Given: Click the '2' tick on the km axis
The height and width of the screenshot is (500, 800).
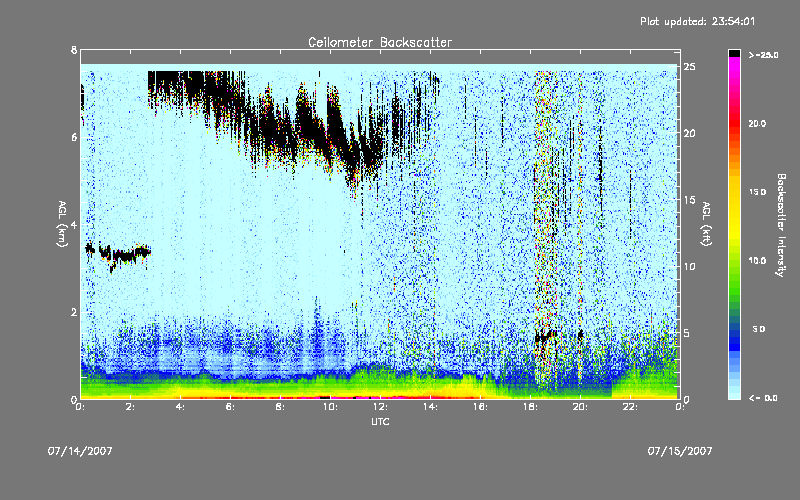Looking at the screenshot, I should click(74, 312).
